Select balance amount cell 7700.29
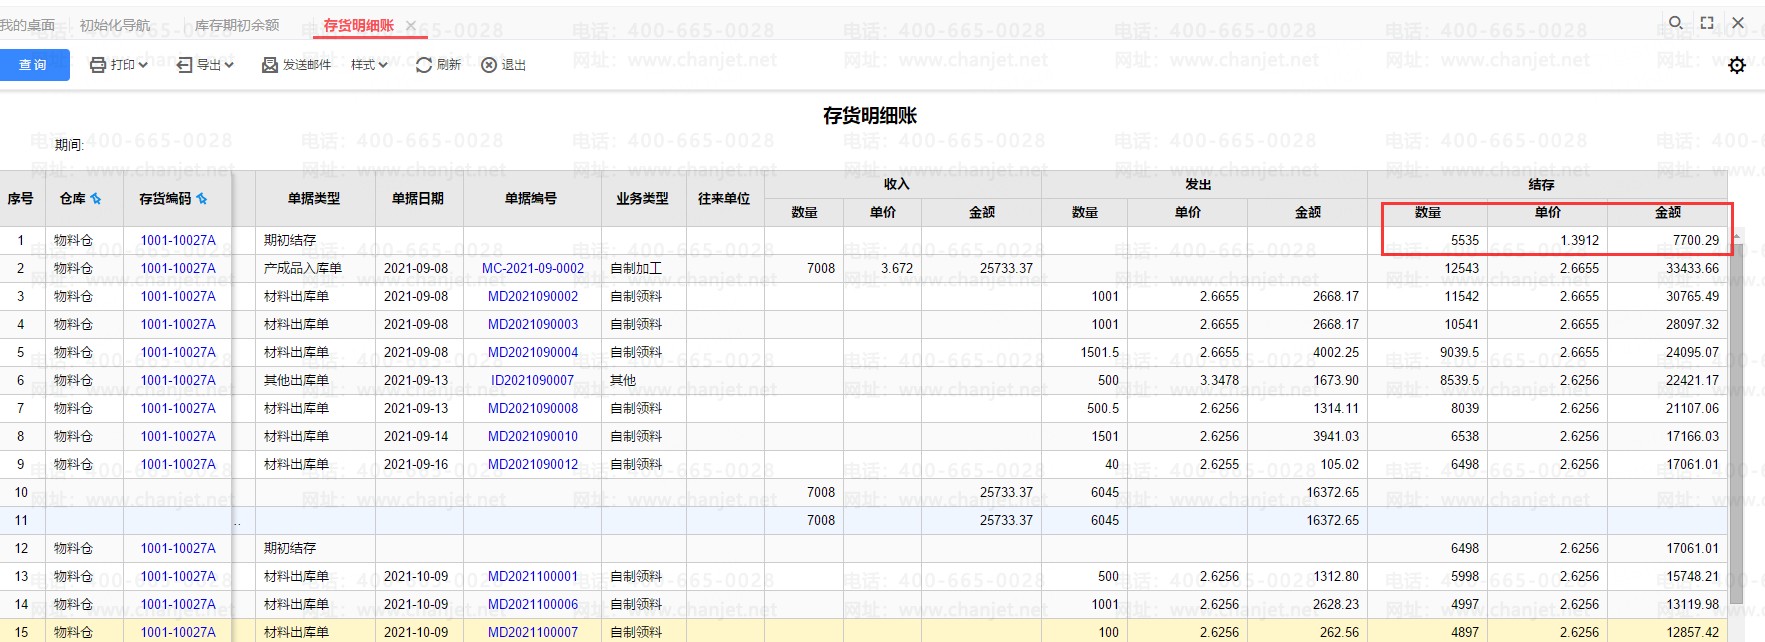 pos(1667,241)
